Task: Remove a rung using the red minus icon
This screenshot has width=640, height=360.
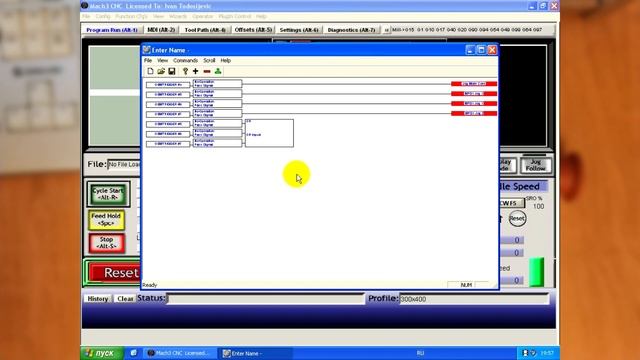Action: pyautogui.click(x=207, y=71)
